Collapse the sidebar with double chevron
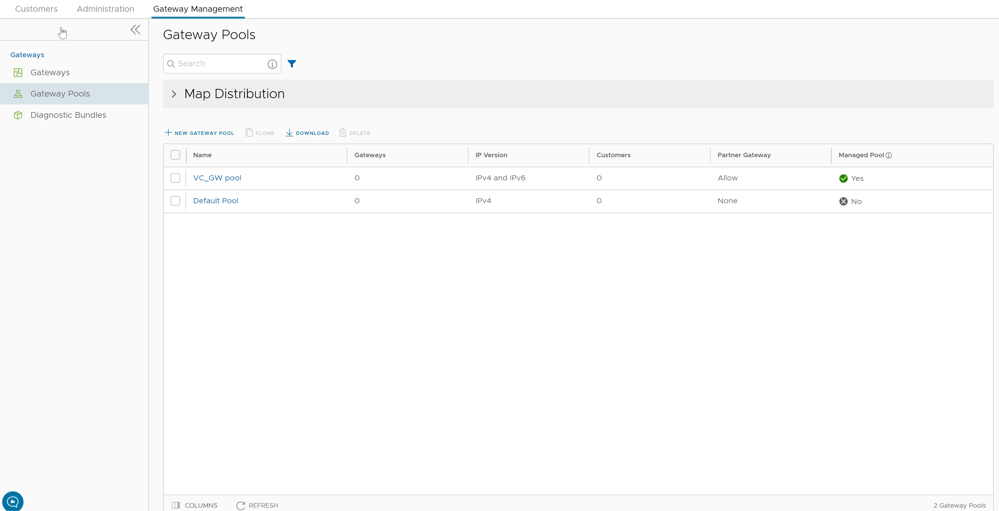Screen dimensions: 999x511 click(x=135, y=30)
